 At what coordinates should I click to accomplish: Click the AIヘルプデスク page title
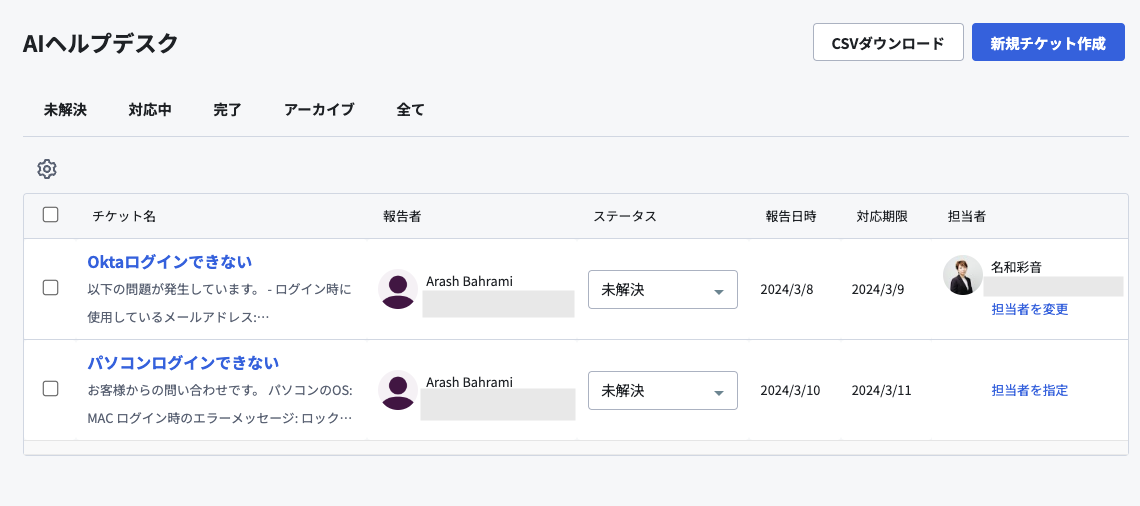click(x=100, y=44)
